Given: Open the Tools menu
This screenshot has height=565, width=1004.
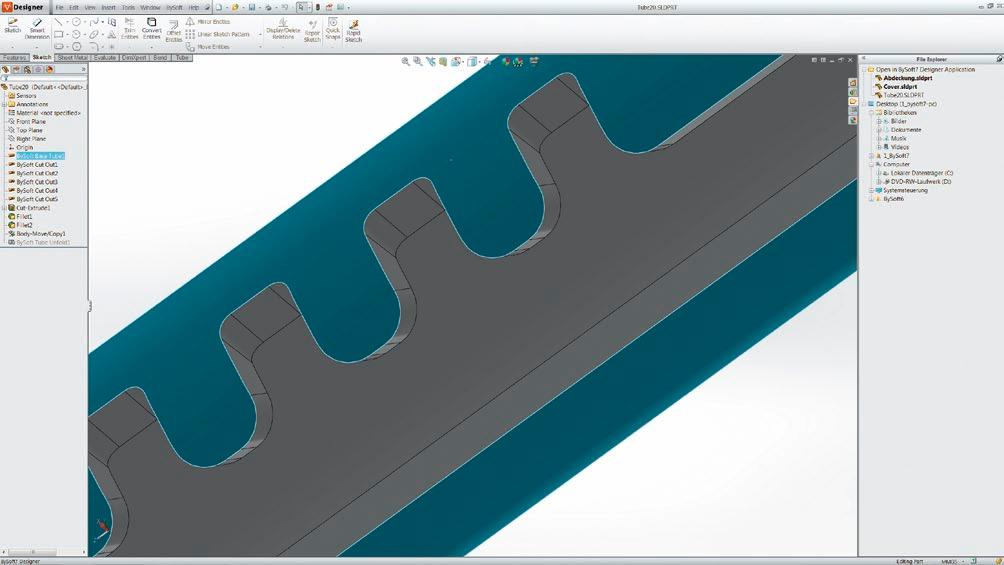Looking at the screenshot, I should click(128, 8).
